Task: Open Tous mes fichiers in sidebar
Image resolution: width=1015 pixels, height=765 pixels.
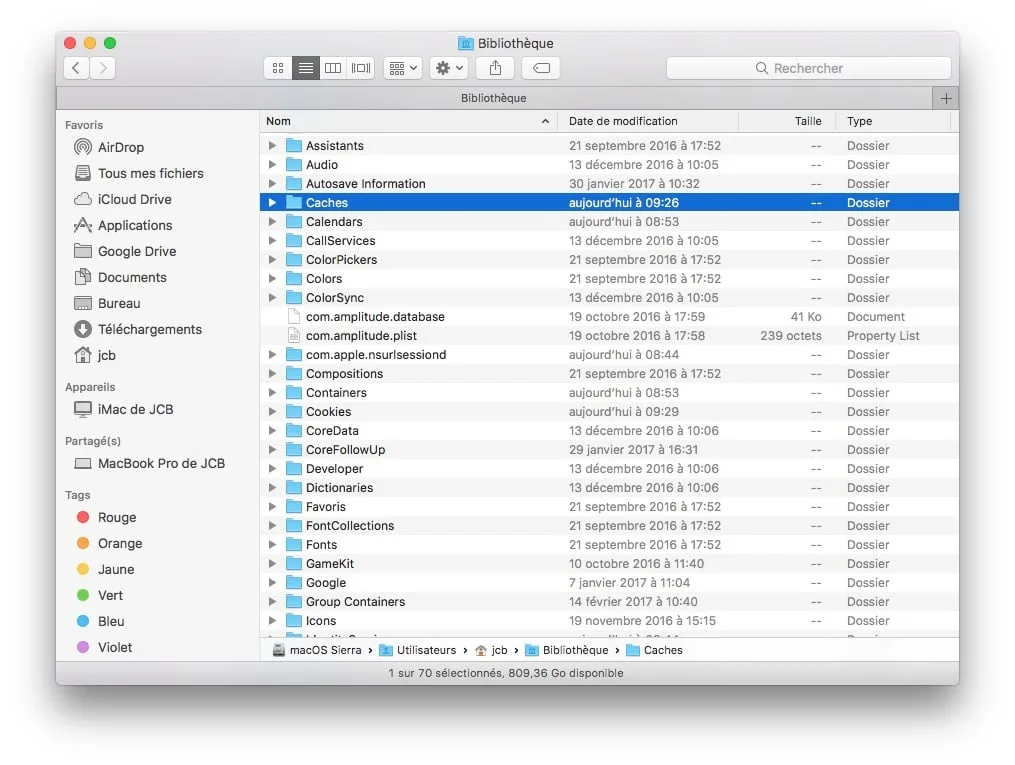Action: click(139, 173)
